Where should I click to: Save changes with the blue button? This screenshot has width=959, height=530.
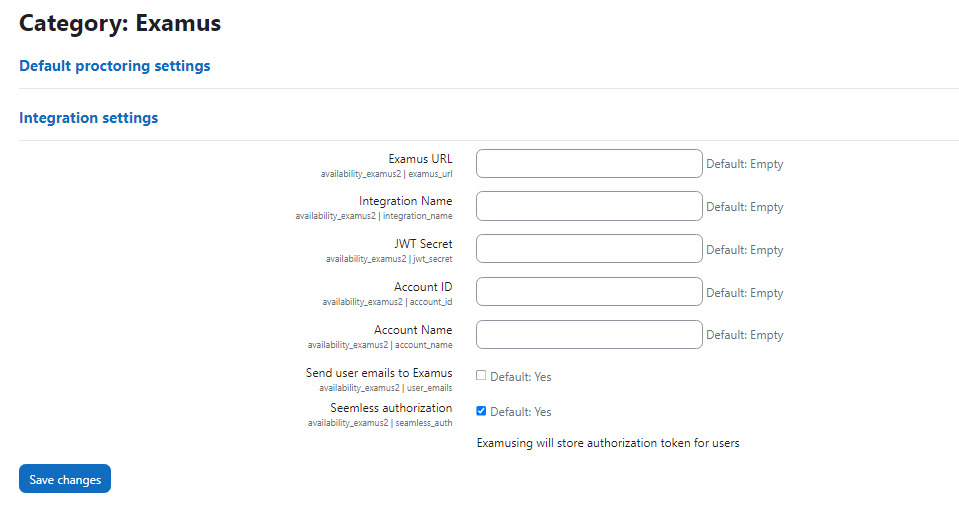[x=65, y=479]
